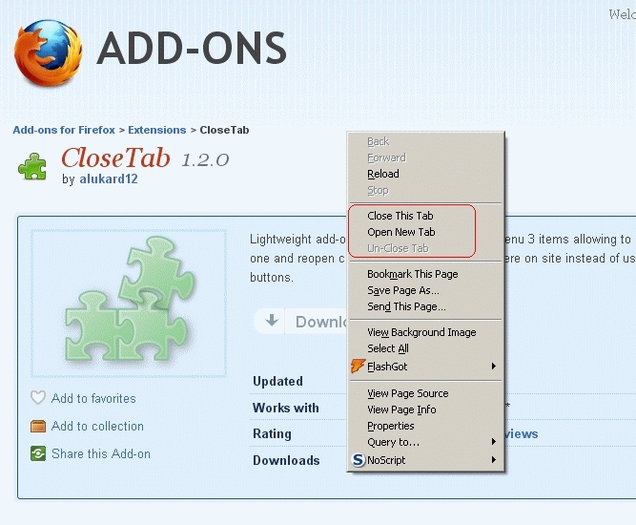636x525 pixels.
Task: Choose Save Page As... entry
Action: coord(425,290)
